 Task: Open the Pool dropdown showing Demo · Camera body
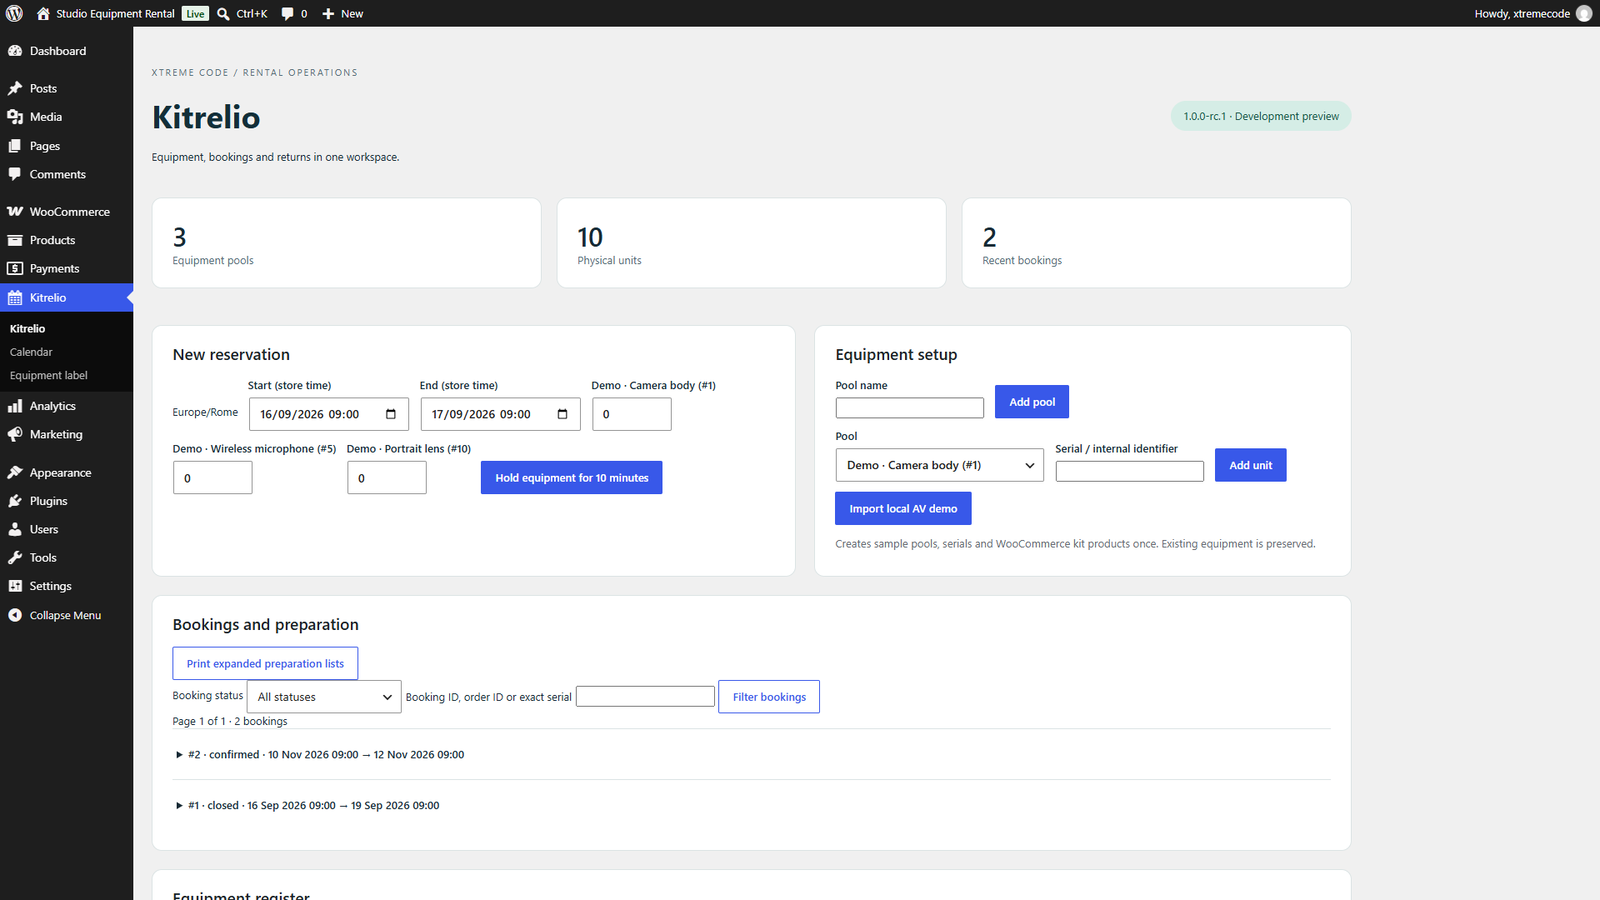coord(939,465)
